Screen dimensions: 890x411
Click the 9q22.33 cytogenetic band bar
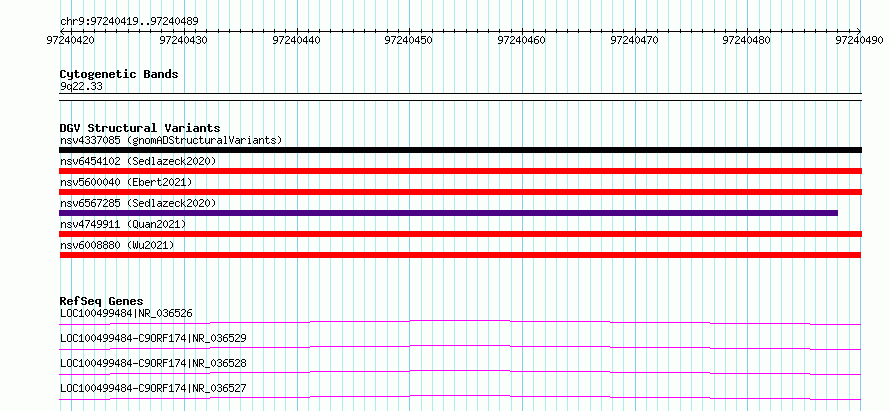pos(460,97)
